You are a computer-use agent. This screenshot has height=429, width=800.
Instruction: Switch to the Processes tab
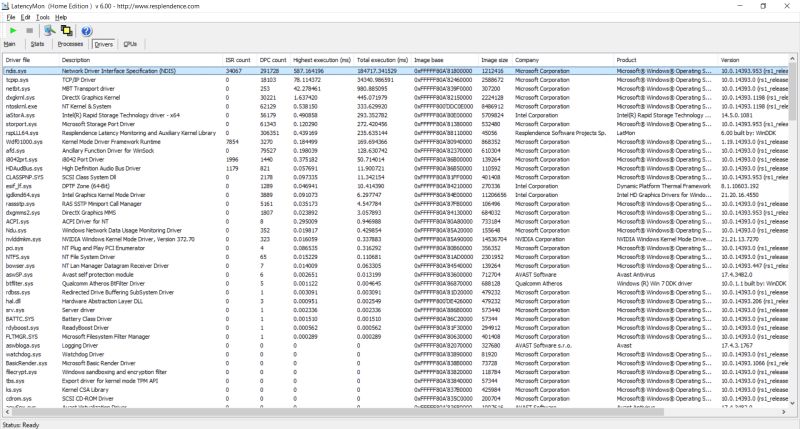[70, 44]
